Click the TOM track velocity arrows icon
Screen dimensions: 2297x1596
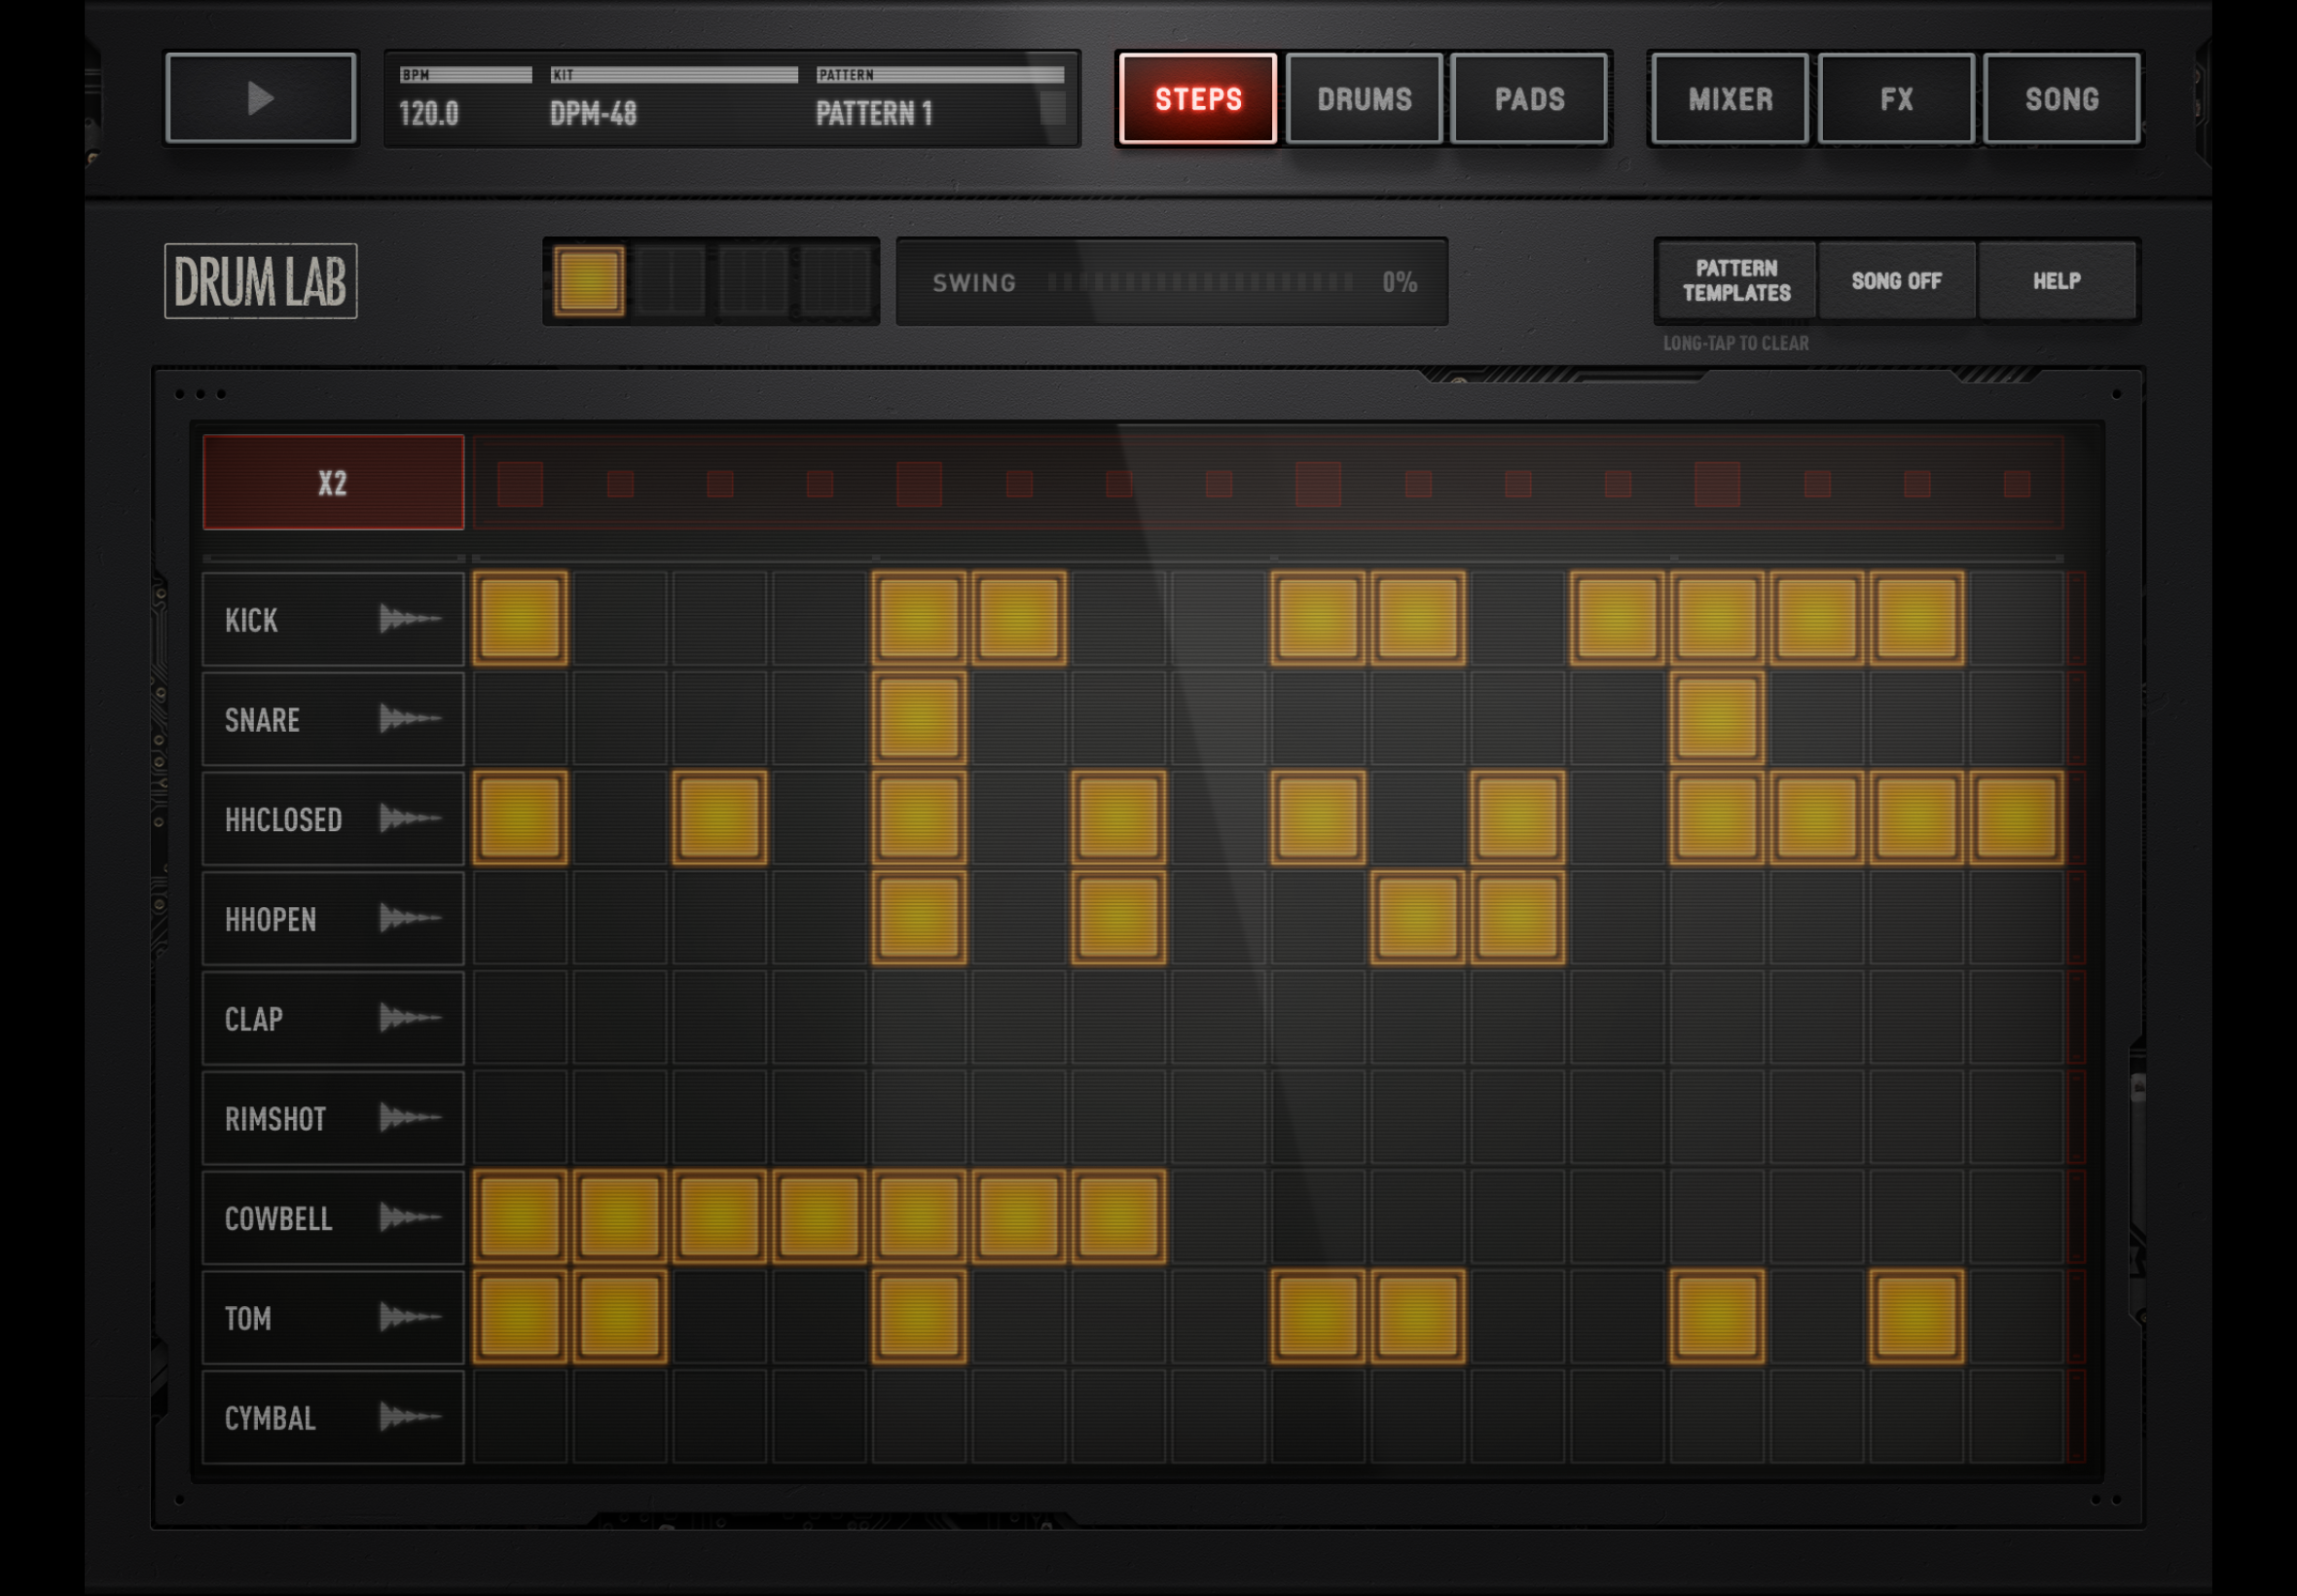click(410, 1318)
